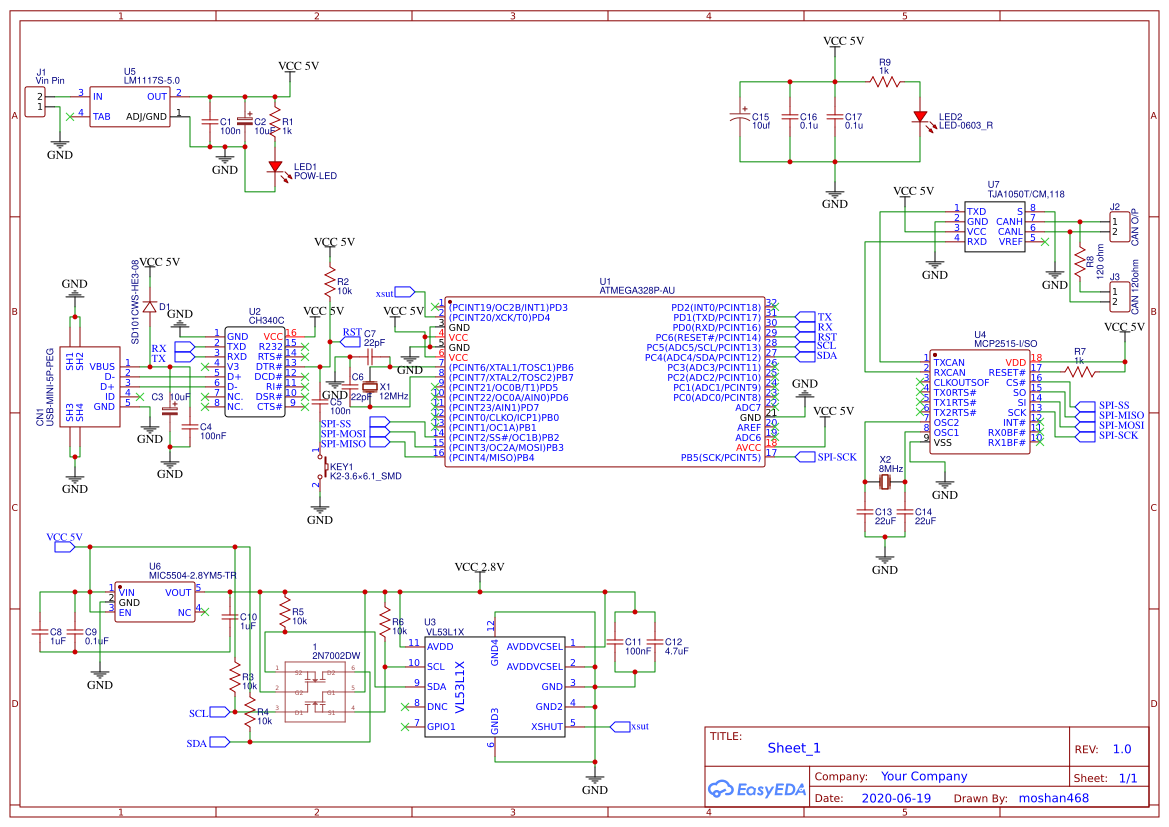The height and width of the screenshot is (827, 1169).
Task: Click the EasyEDA logo
Action: pos(757,790)
